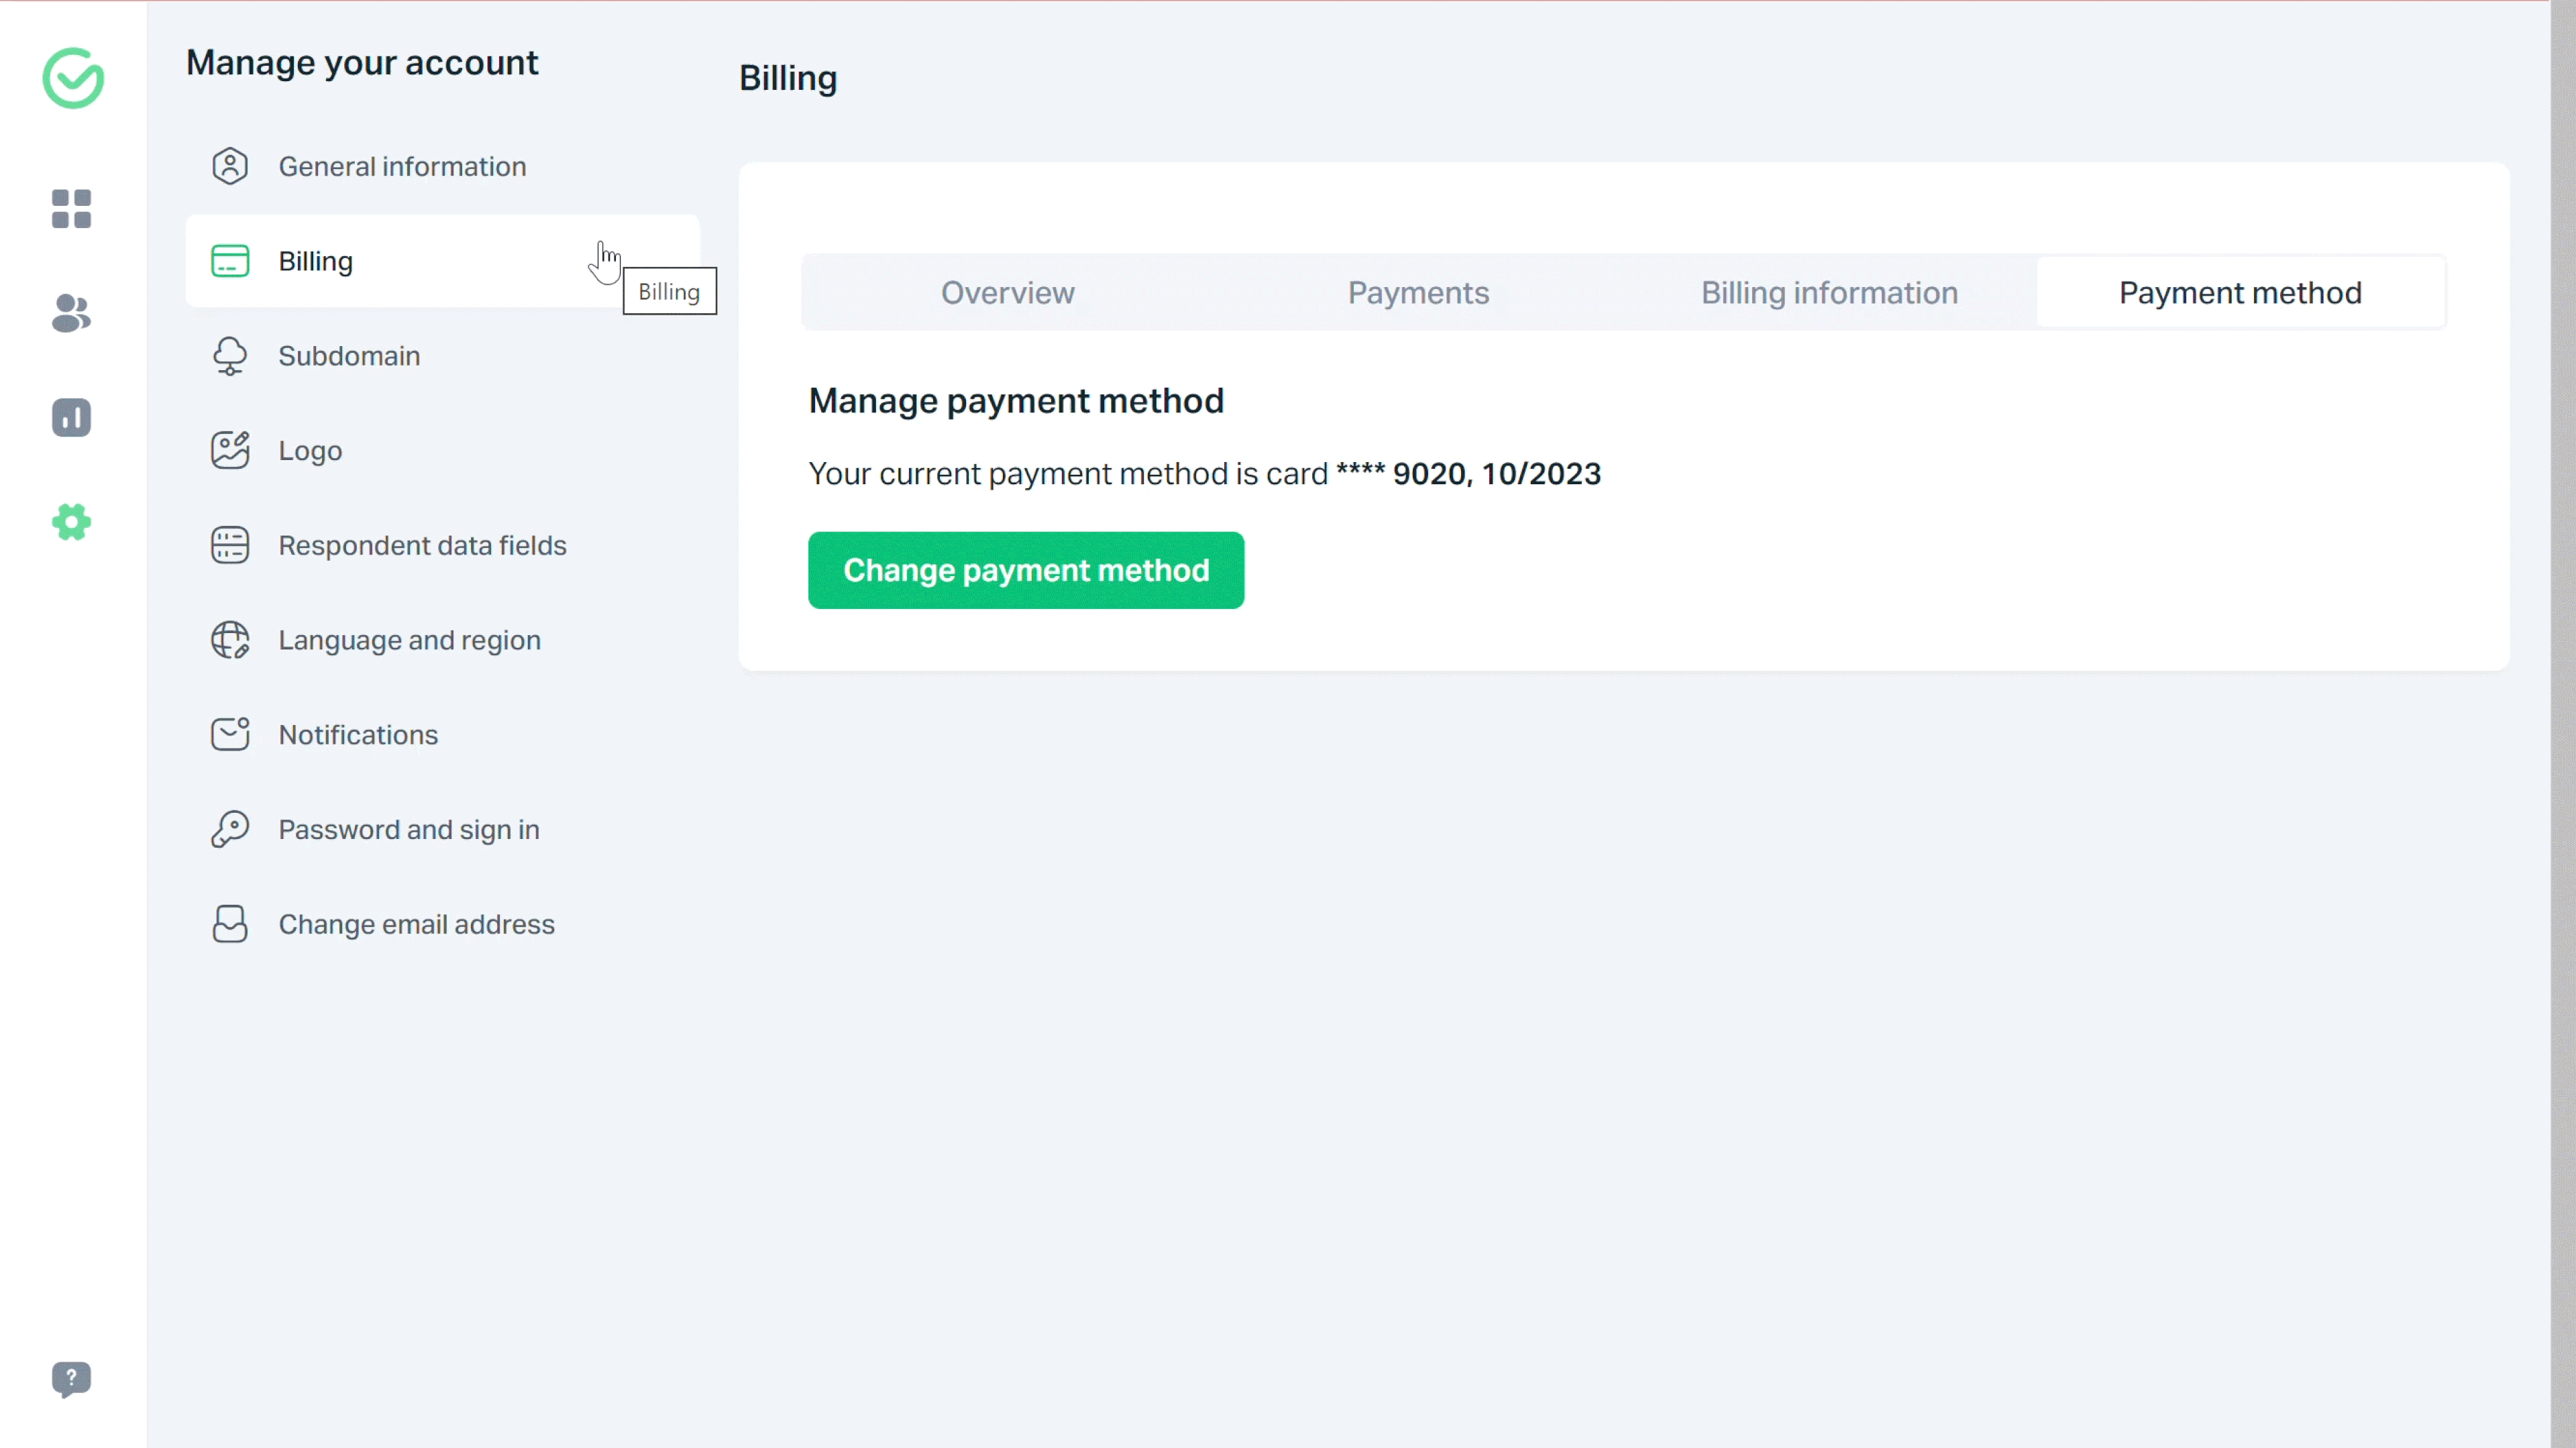
Task: Go to General information settings
Action: tap(402, 166)
